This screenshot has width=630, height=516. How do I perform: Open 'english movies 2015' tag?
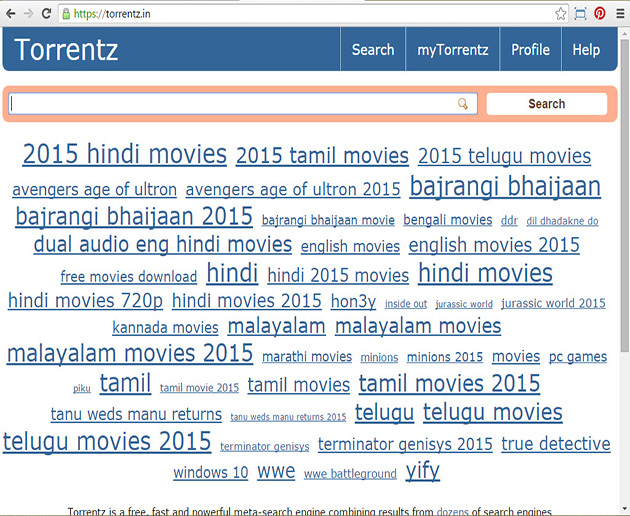point(494,245)
